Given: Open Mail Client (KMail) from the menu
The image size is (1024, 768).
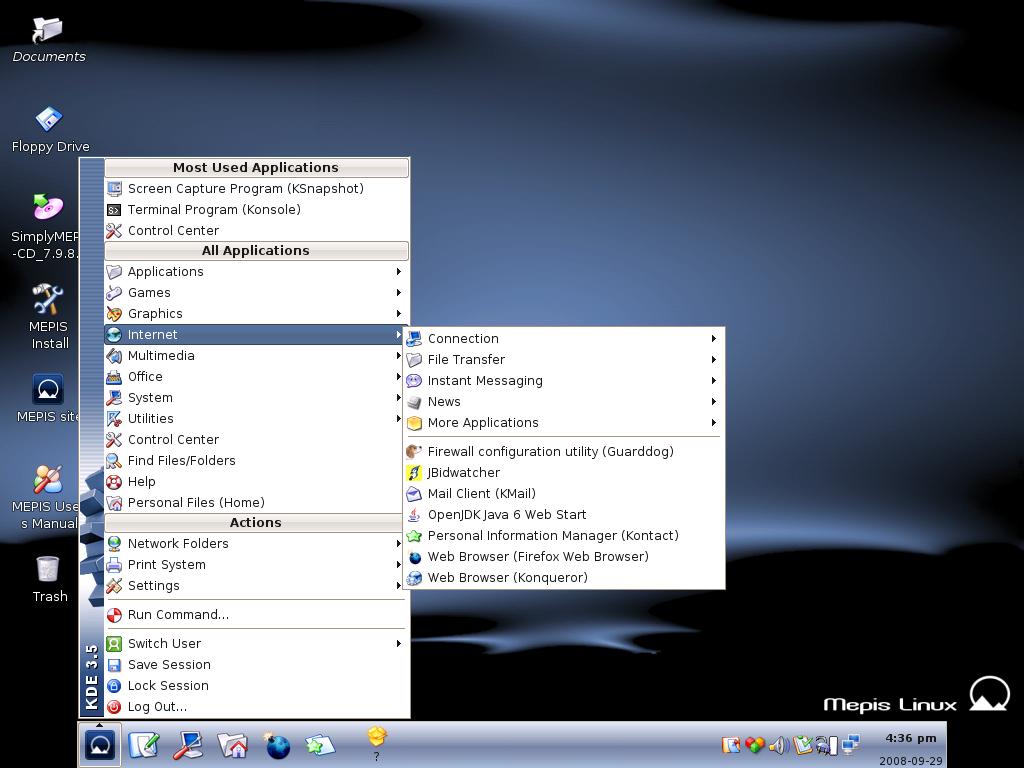Looking at the screenshot, I should pos(481,494).
